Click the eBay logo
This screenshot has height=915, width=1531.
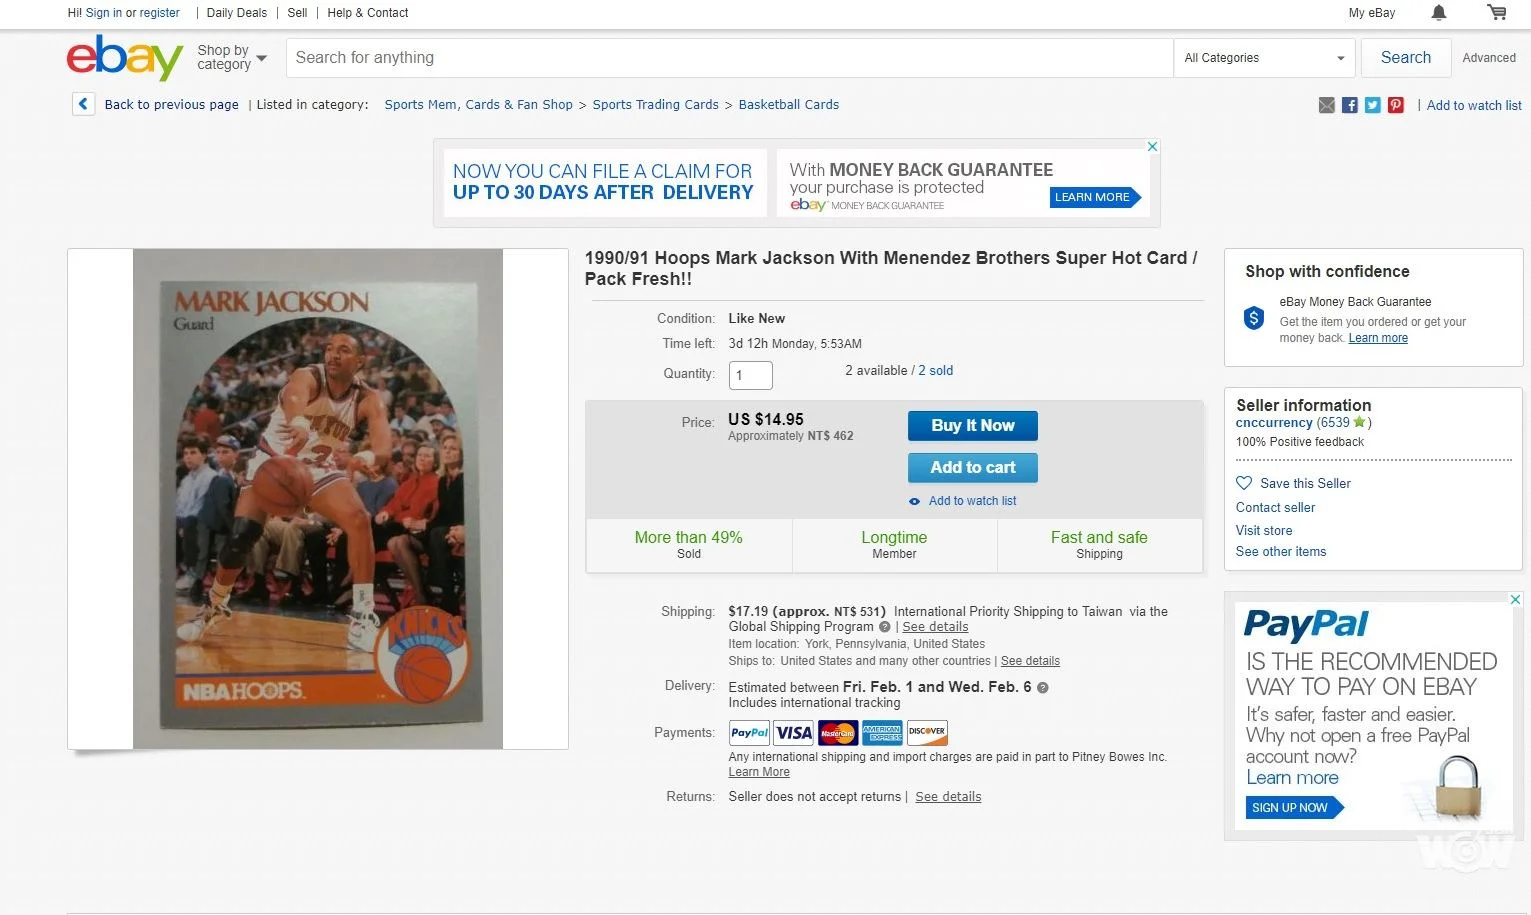[x=125, y=57]
